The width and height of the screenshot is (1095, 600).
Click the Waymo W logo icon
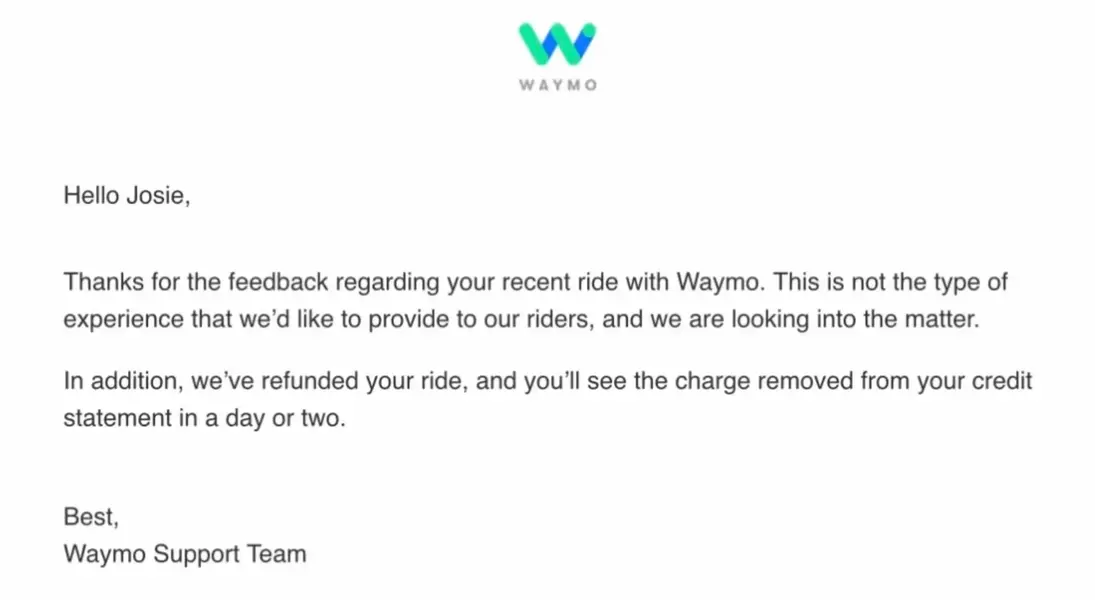point(557,43)
